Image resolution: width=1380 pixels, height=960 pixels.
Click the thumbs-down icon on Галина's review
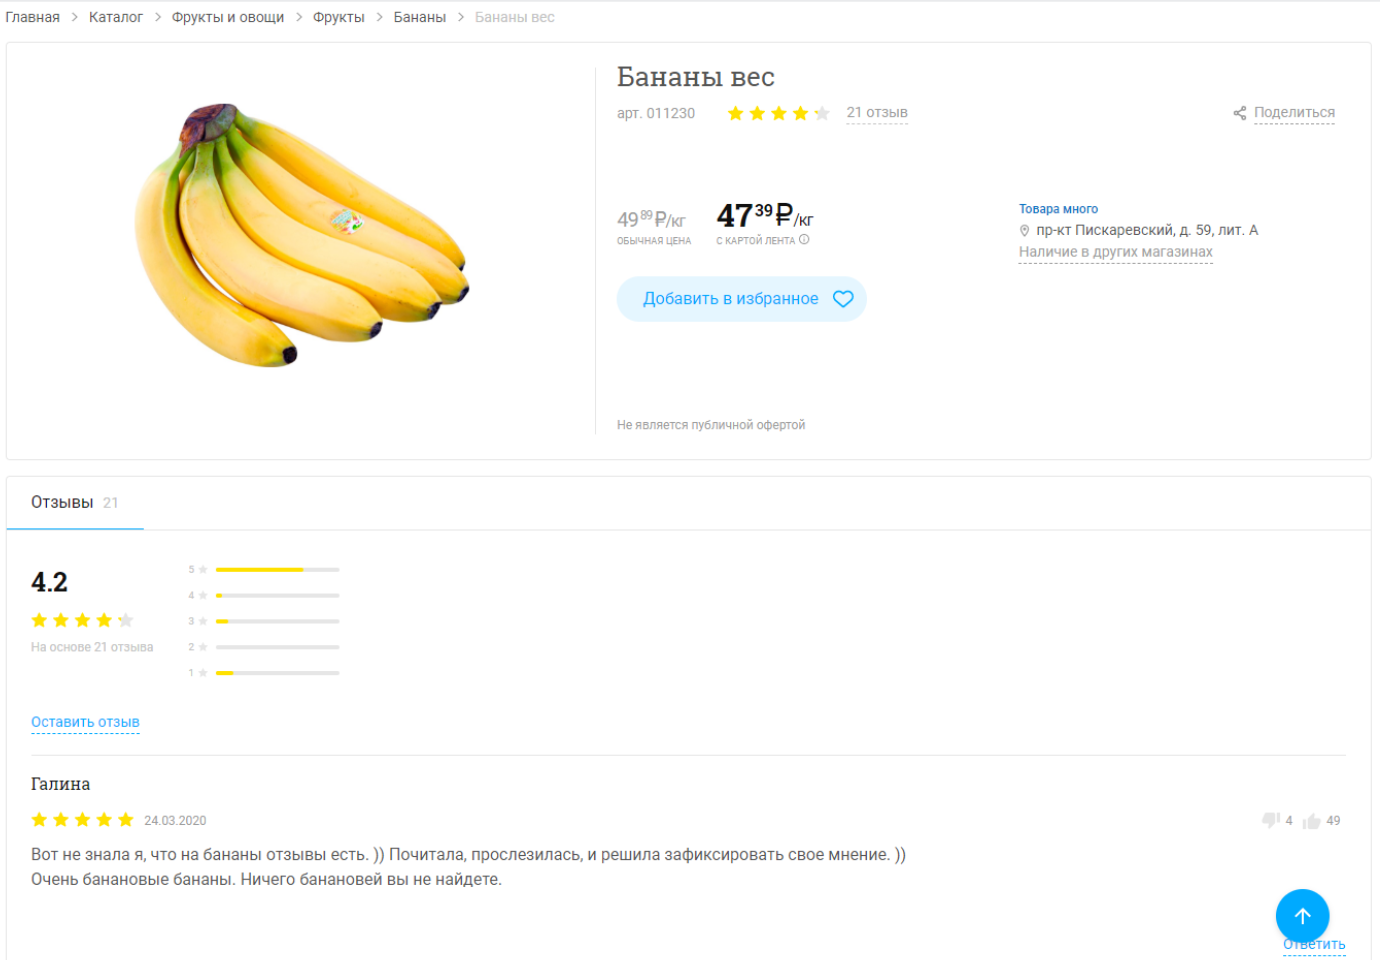(1271, 821)
